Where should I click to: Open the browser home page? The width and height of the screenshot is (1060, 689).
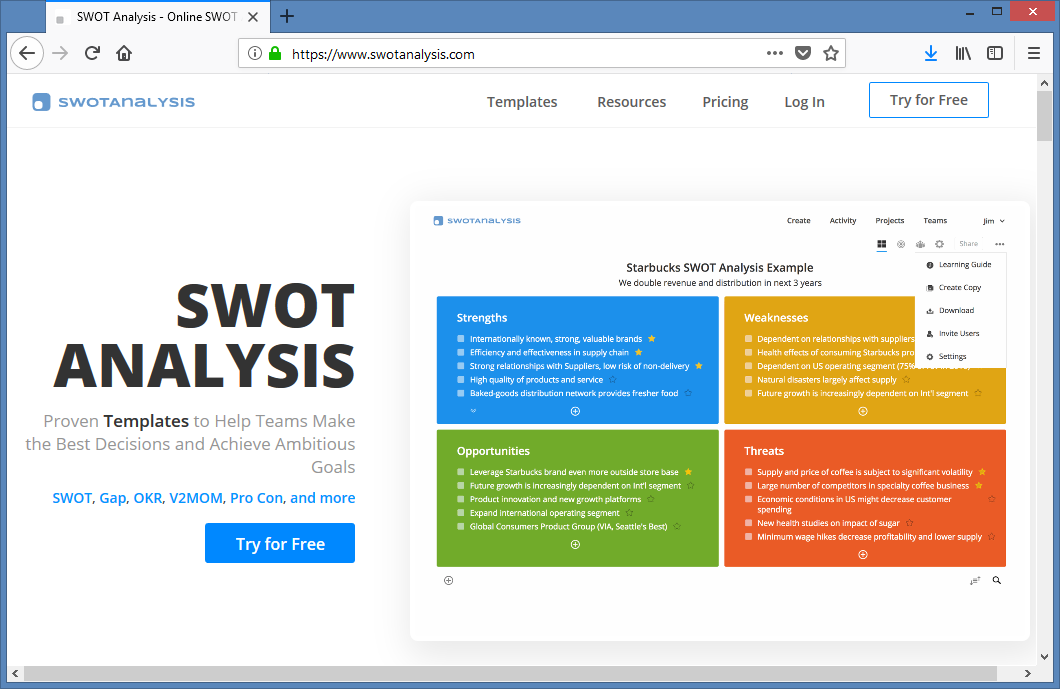[124, 53]
